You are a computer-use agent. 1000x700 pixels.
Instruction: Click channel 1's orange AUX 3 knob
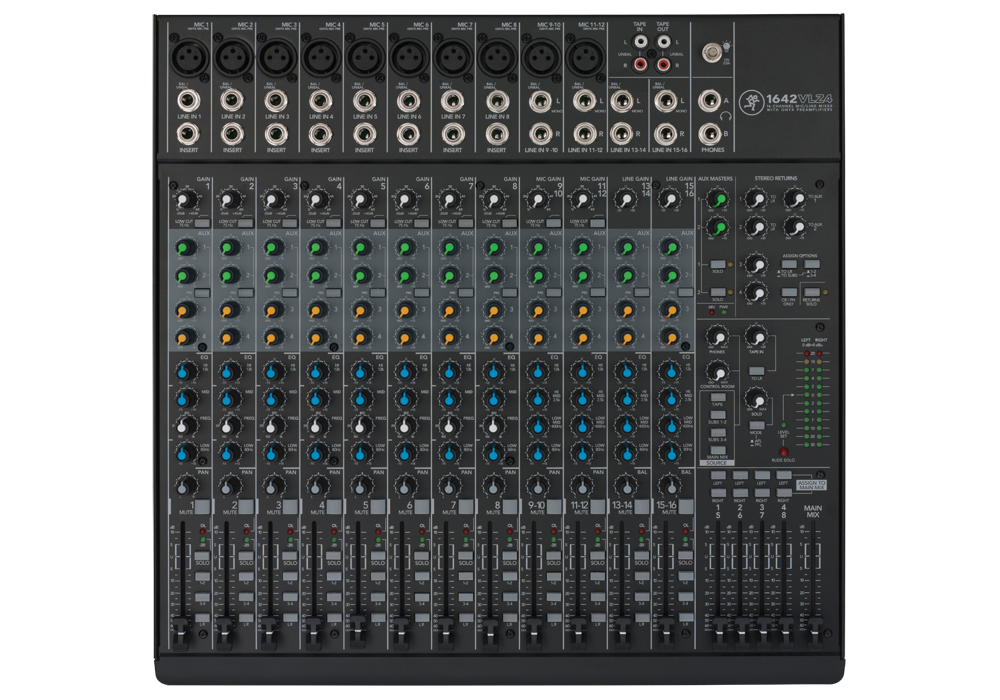point(186,310)
